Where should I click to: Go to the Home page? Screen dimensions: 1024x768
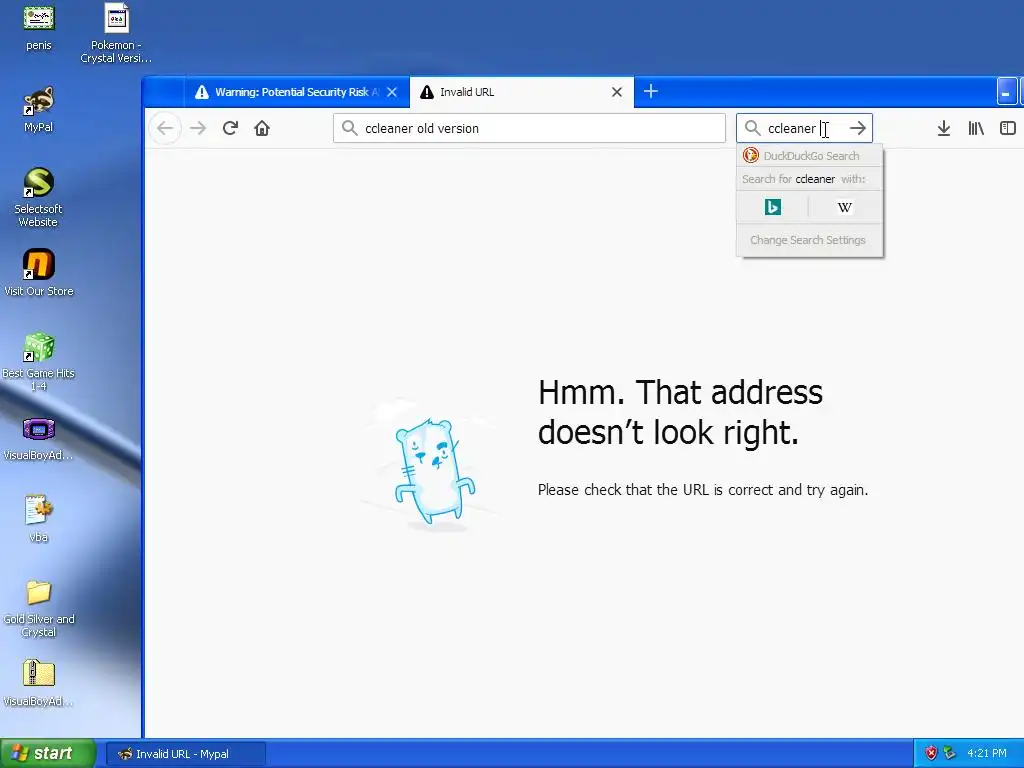(262, 128)
